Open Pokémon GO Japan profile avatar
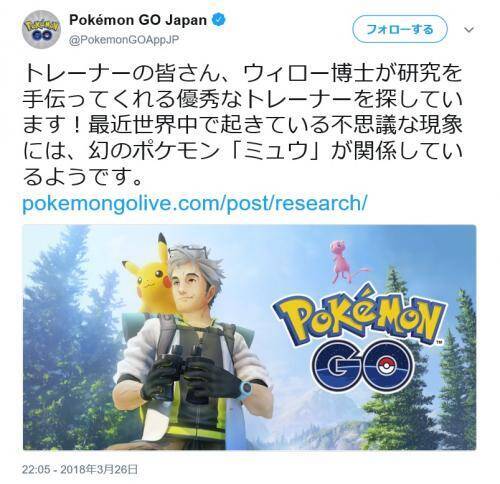The height and width of the screenshot is (484, 500). (x=41, y=30)
